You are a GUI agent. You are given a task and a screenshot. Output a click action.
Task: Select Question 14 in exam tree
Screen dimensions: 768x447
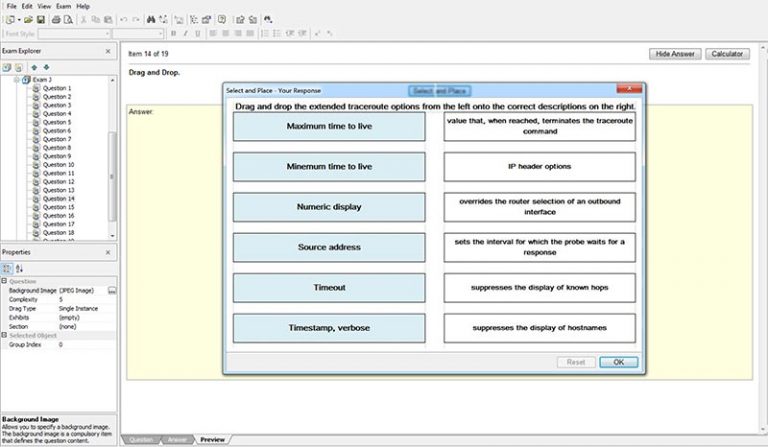click(x=57, y=198)
